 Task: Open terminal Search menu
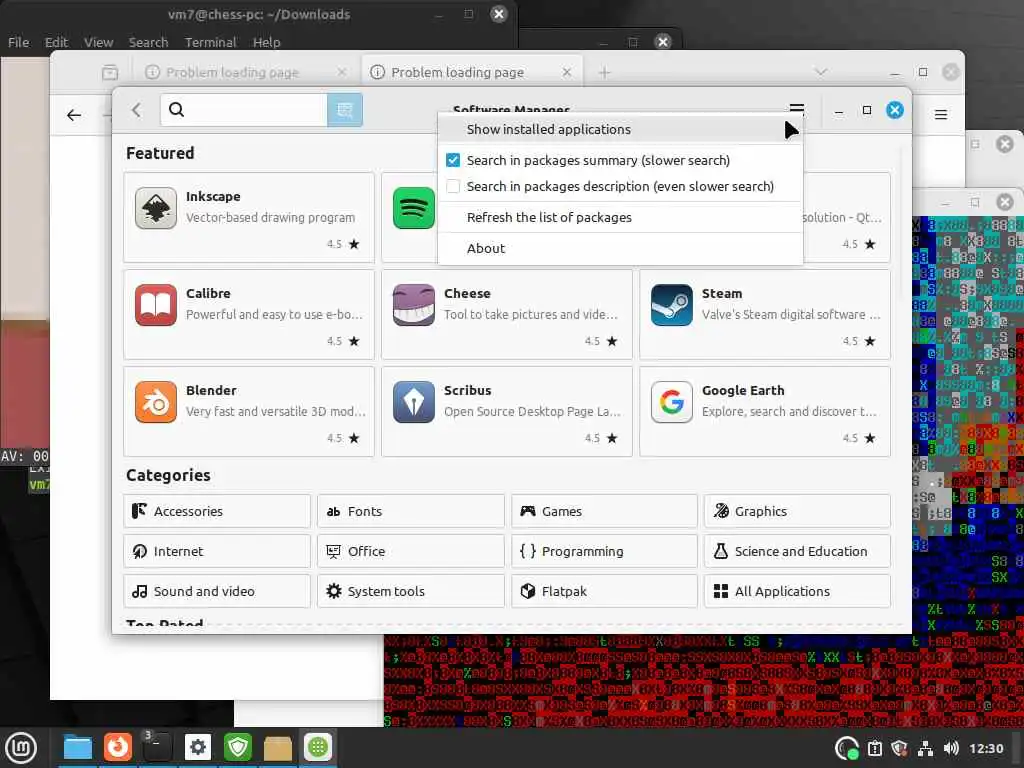(148, 42)
